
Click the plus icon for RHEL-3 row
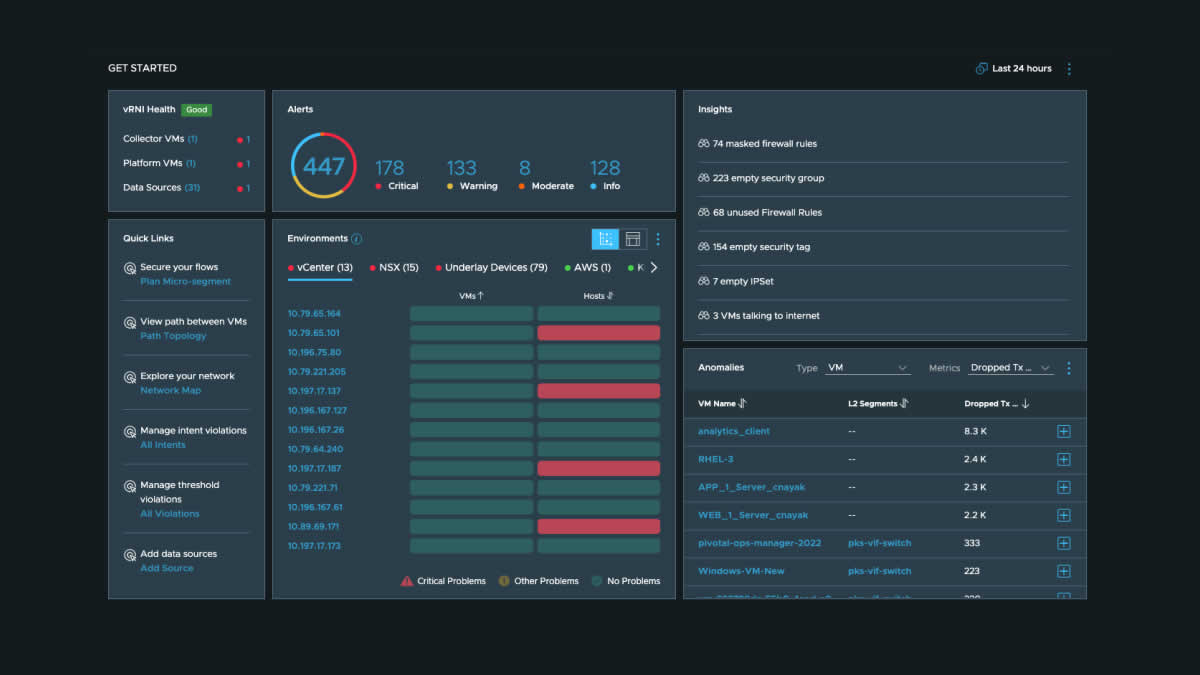tap(1063, 459)
